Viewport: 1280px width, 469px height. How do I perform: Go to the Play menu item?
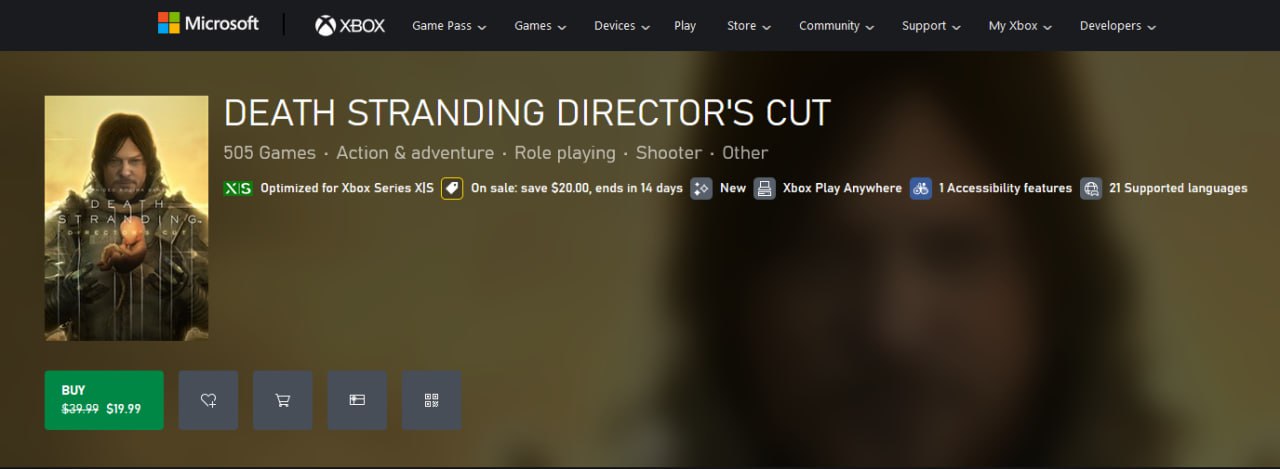pyautogui.click(x=685, y=26)
